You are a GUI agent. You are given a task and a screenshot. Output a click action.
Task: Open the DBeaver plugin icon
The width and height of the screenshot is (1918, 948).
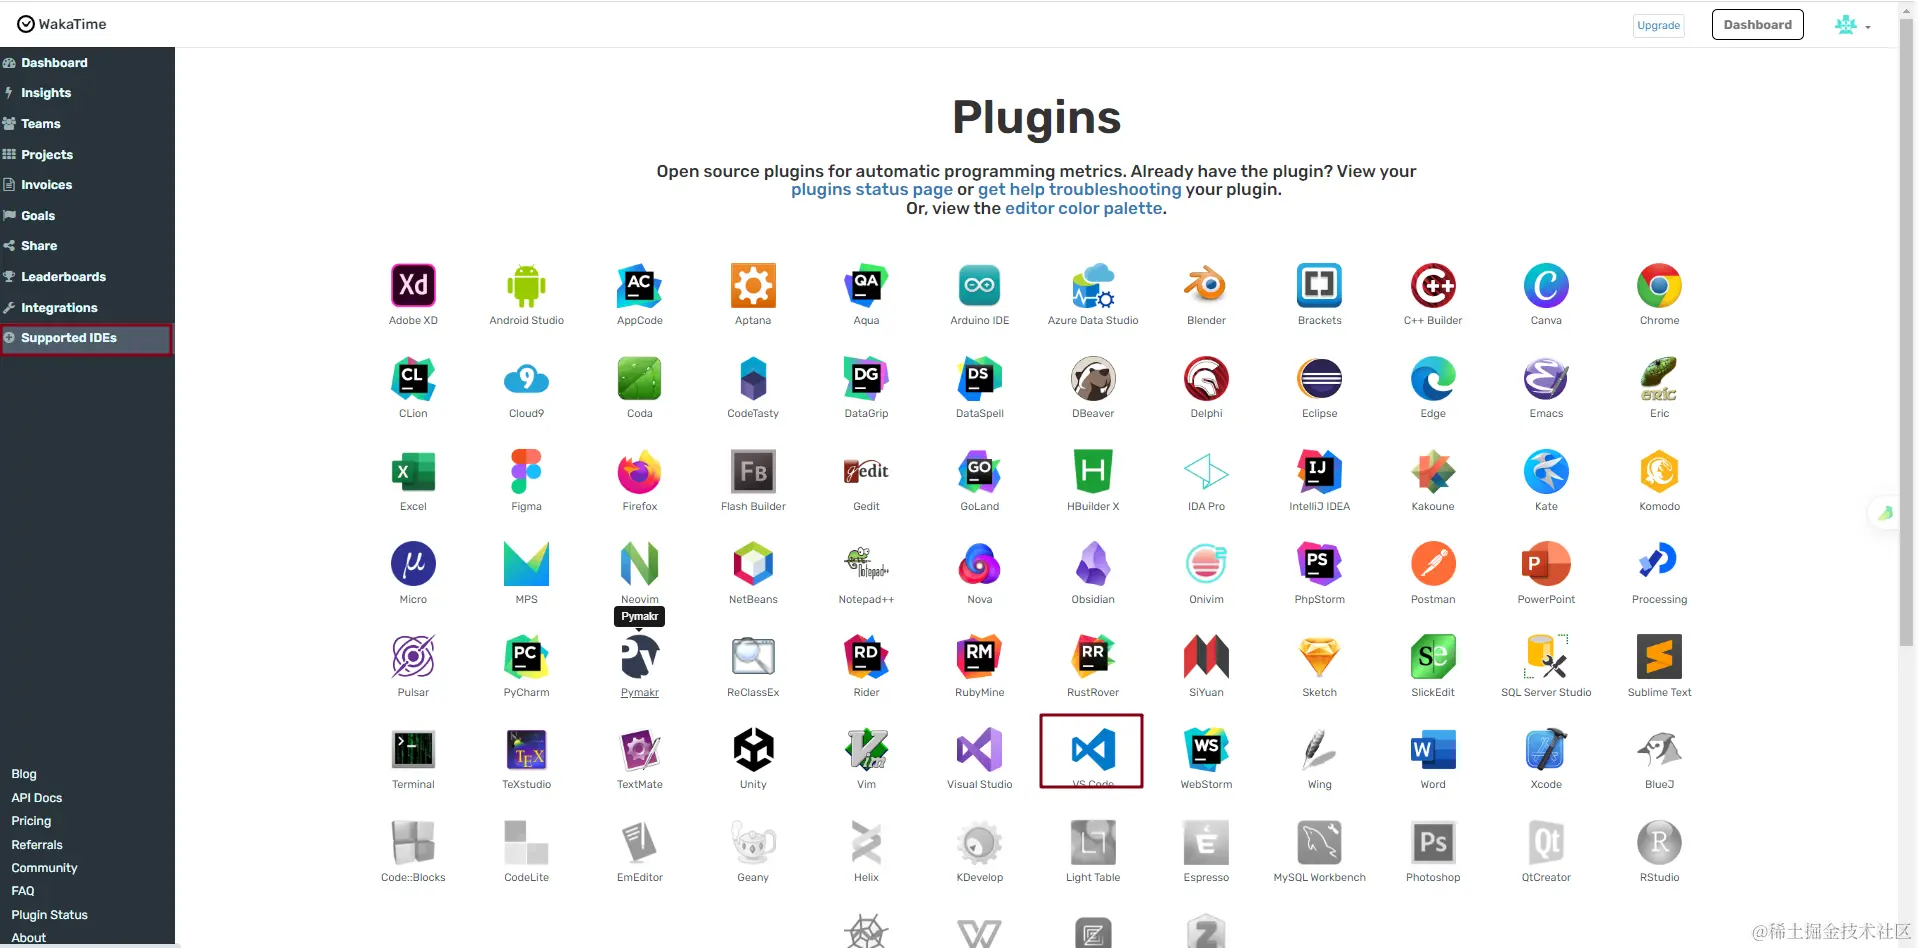pos(1093,379)
